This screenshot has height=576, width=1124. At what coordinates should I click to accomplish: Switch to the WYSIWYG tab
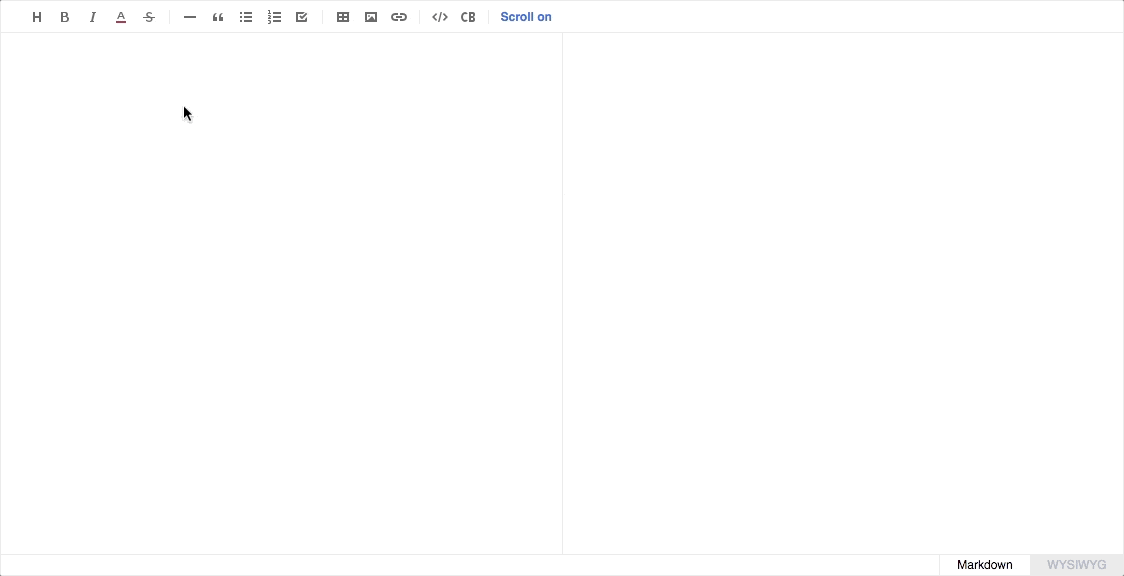pos(1076,565)
